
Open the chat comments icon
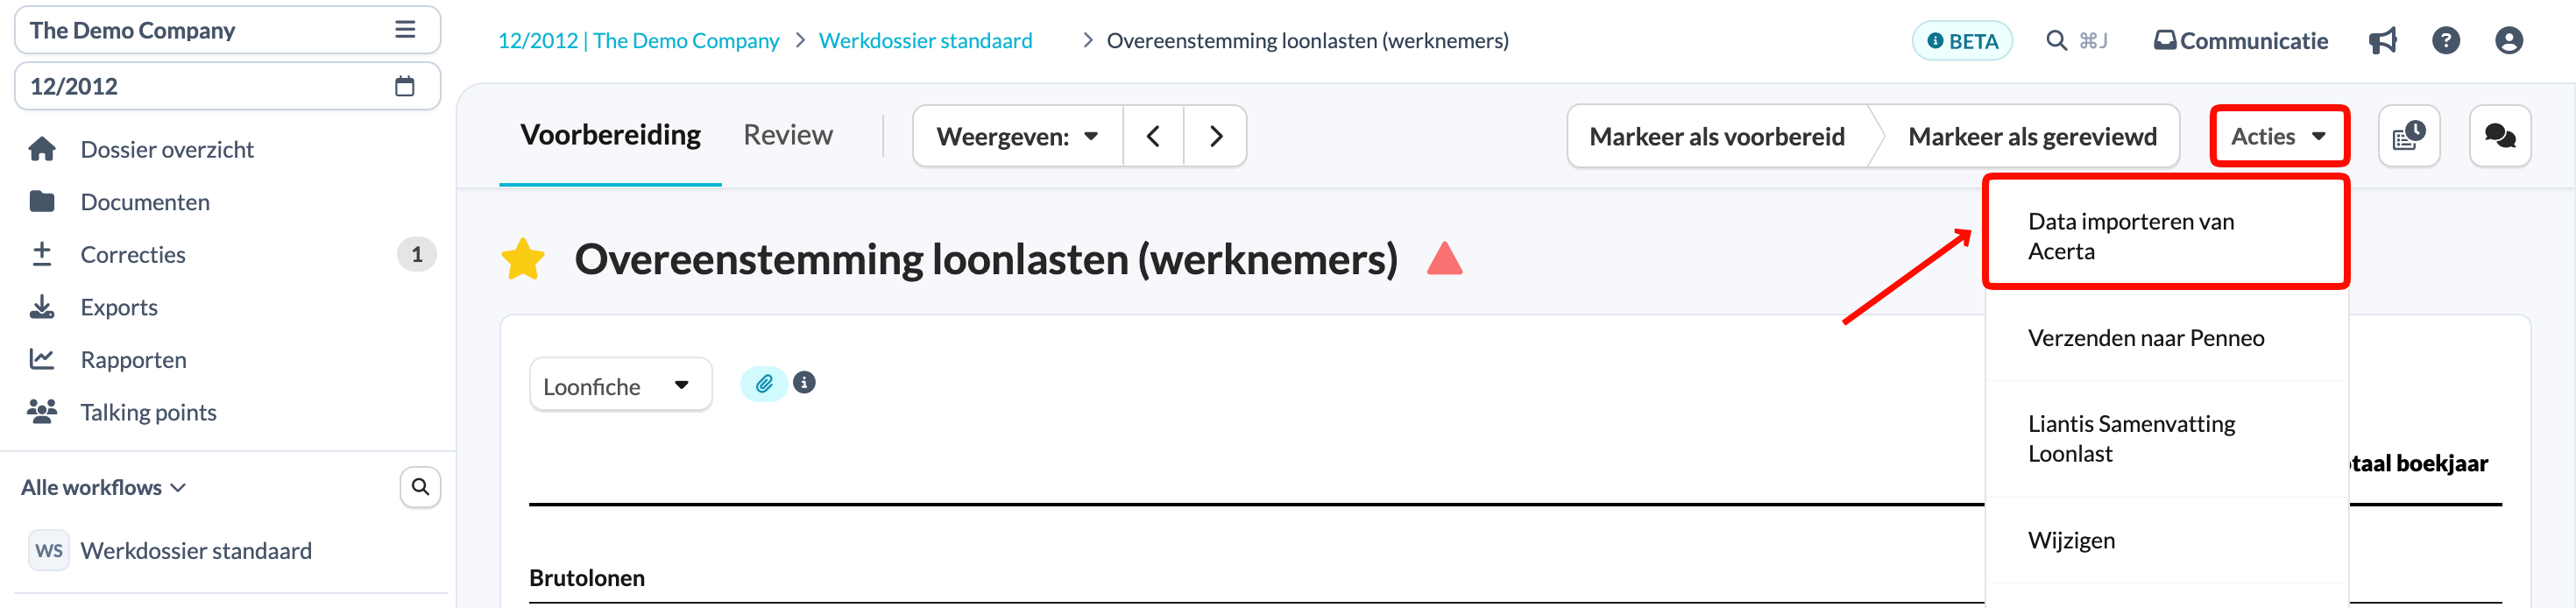(x=2500, y=136)
